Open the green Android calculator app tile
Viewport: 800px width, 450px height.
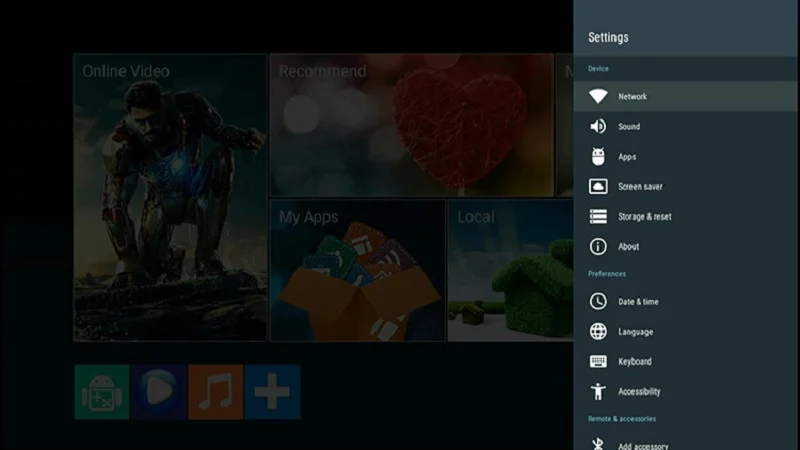102,392
